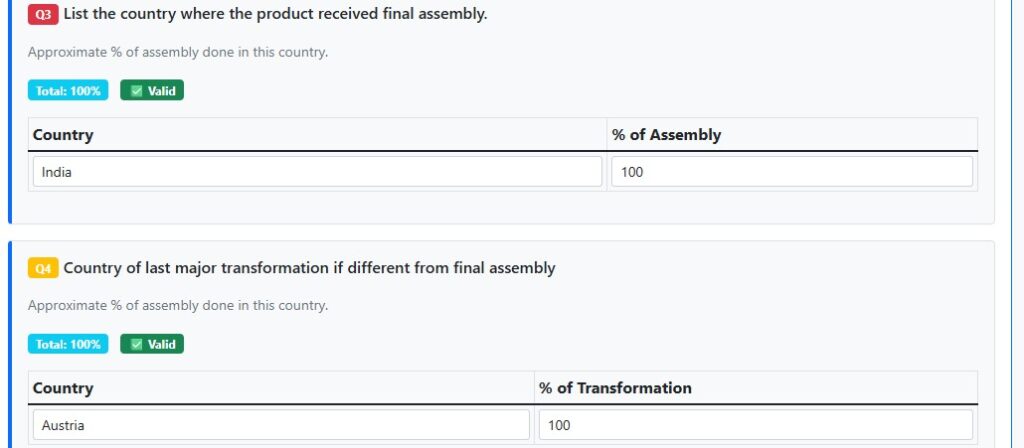Click the Q3 'Approximate % of assembly' description
Screen dimensions: 1024x448
pos(178,52)
